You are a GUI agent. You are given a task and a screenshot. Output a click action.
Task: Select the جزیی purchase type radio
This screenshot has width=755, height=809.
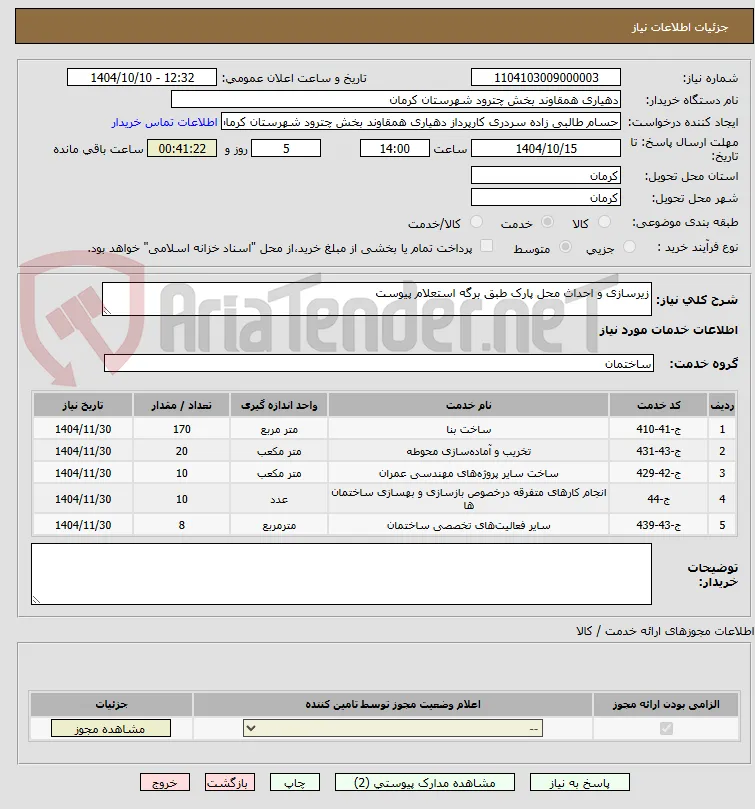point(629,247)
